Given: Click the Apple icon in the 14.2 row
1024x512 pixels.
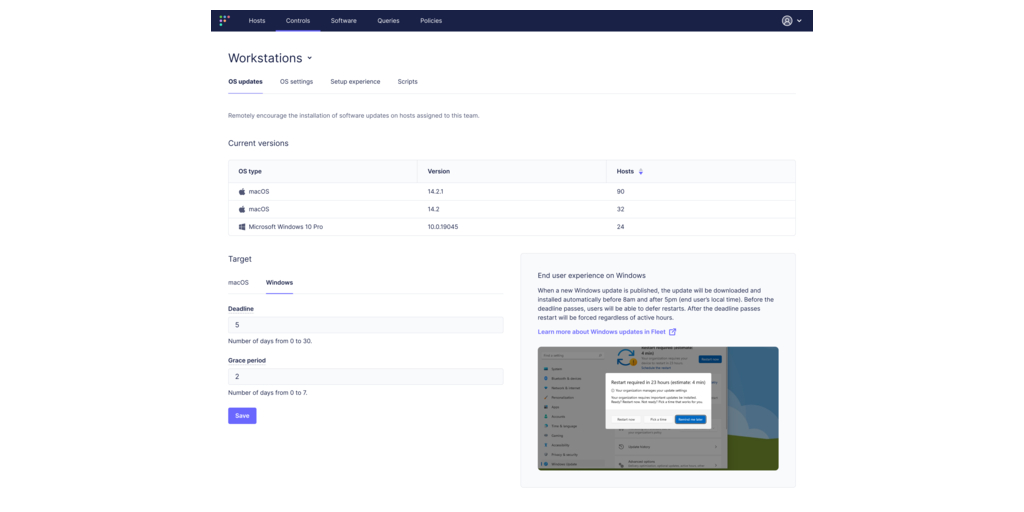Looking at the screenshot, I should [x=242, y=209].
